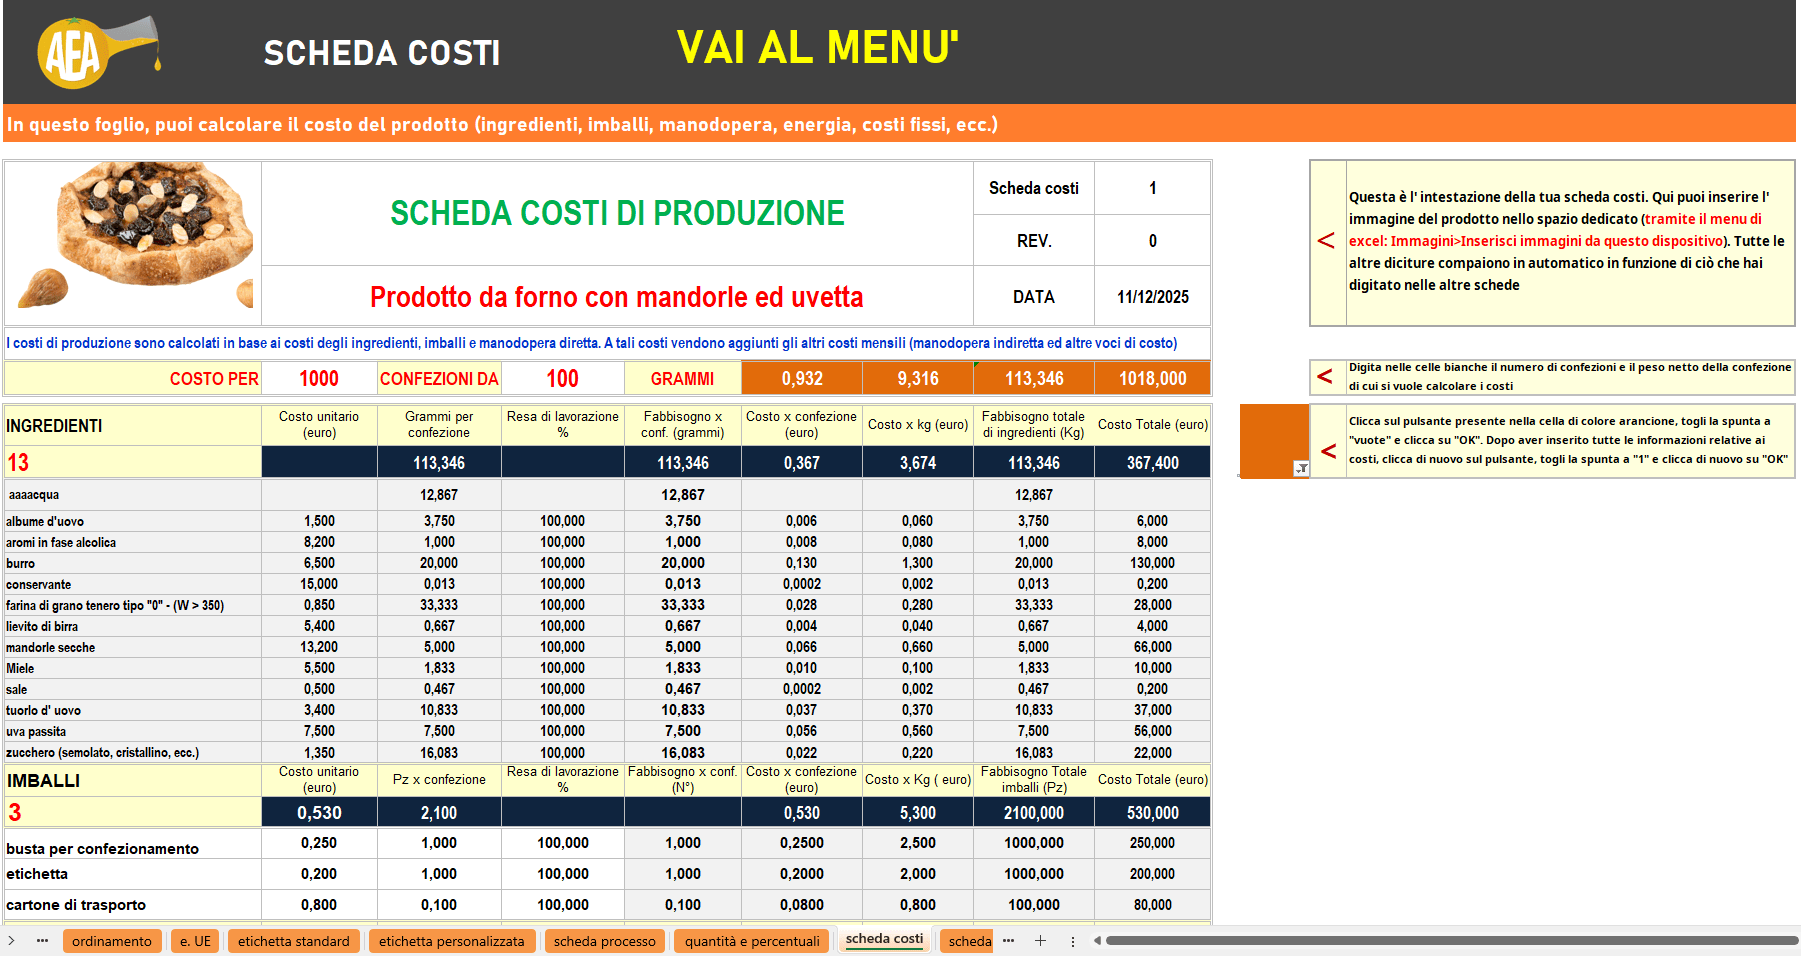The width and height of the screenshot is (1801, 956).
Task: Select the ingredients total cost 367,400
Action: click(1152, 462)
